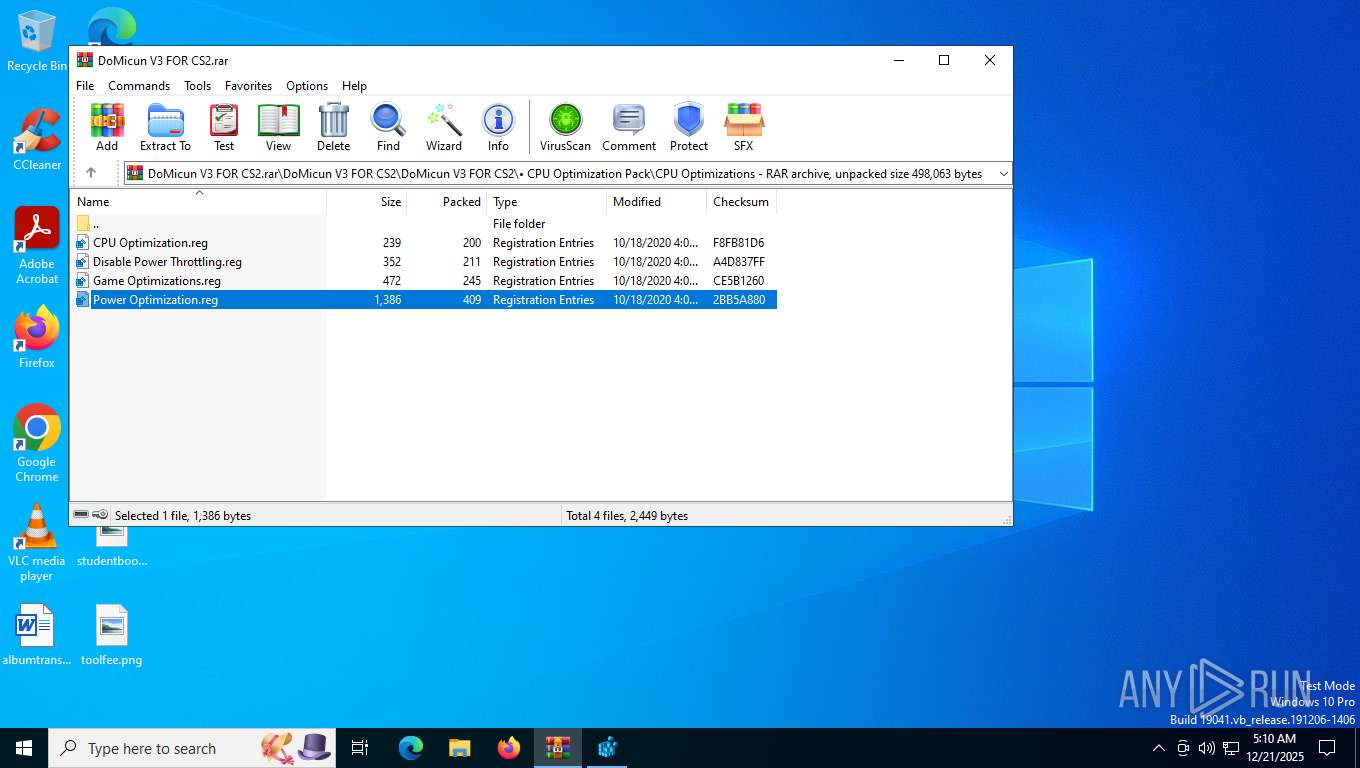Sort by Size column header
This screenshot has width=1360, height=768.
367,201
